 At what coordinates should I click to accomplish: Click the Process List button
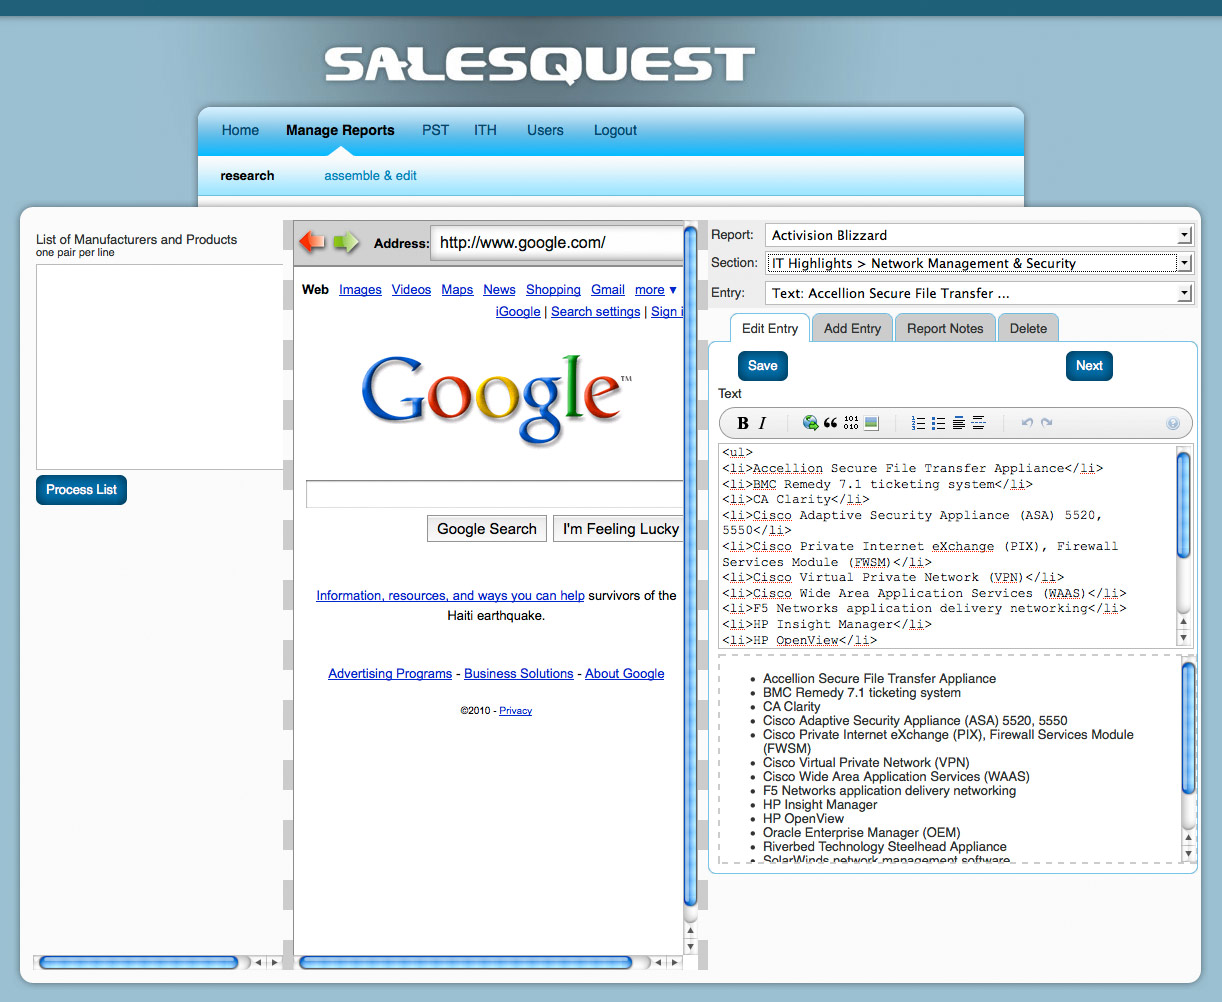click(81, 490)
